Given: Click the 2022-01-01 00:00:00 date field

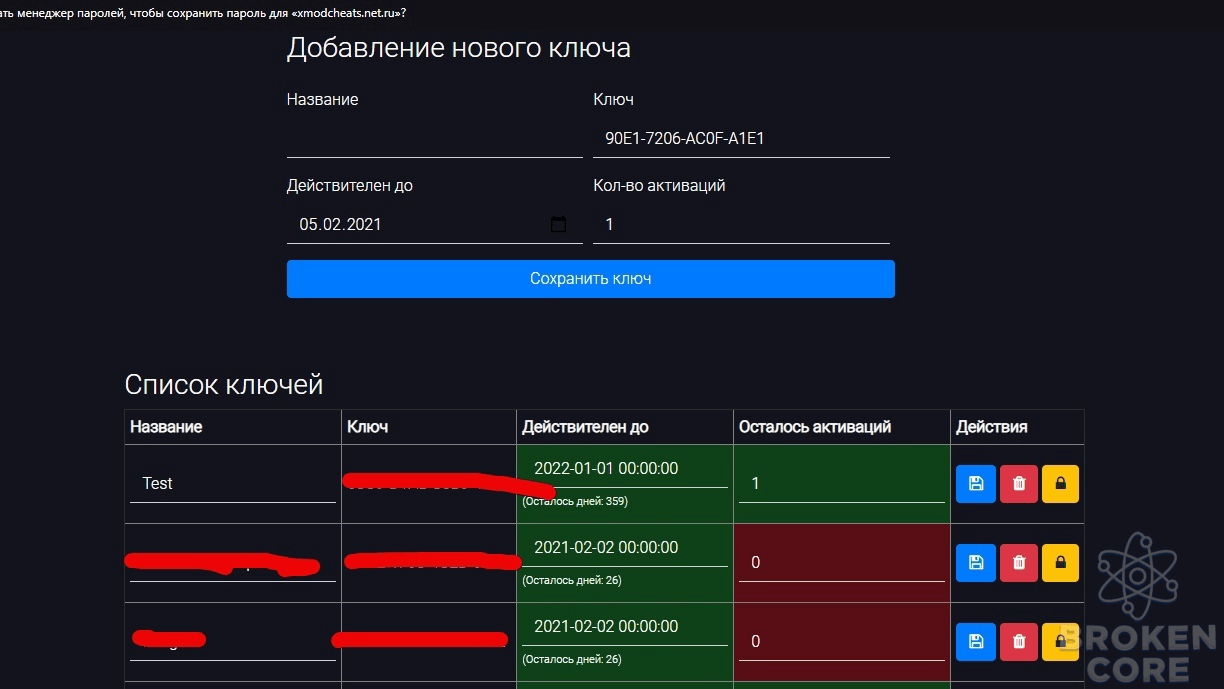Looking at the screenshot, I should [625, 468].
